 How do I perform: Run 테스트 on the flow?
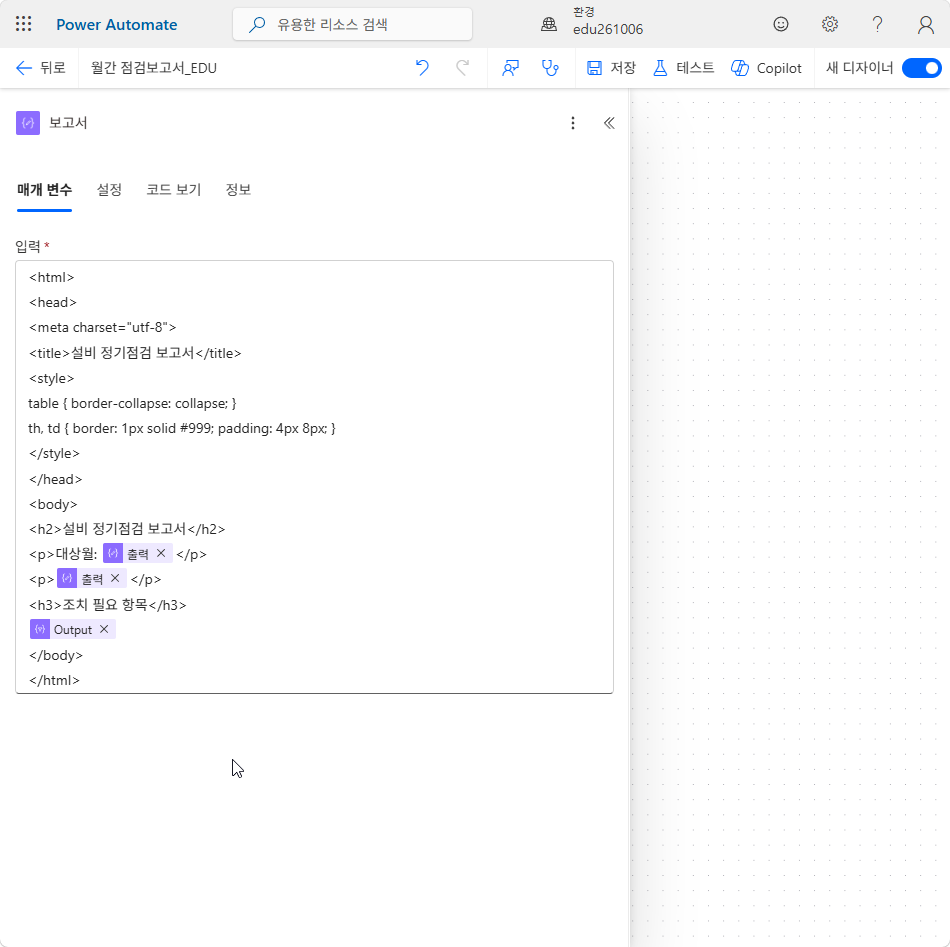(x=683, y=68)
